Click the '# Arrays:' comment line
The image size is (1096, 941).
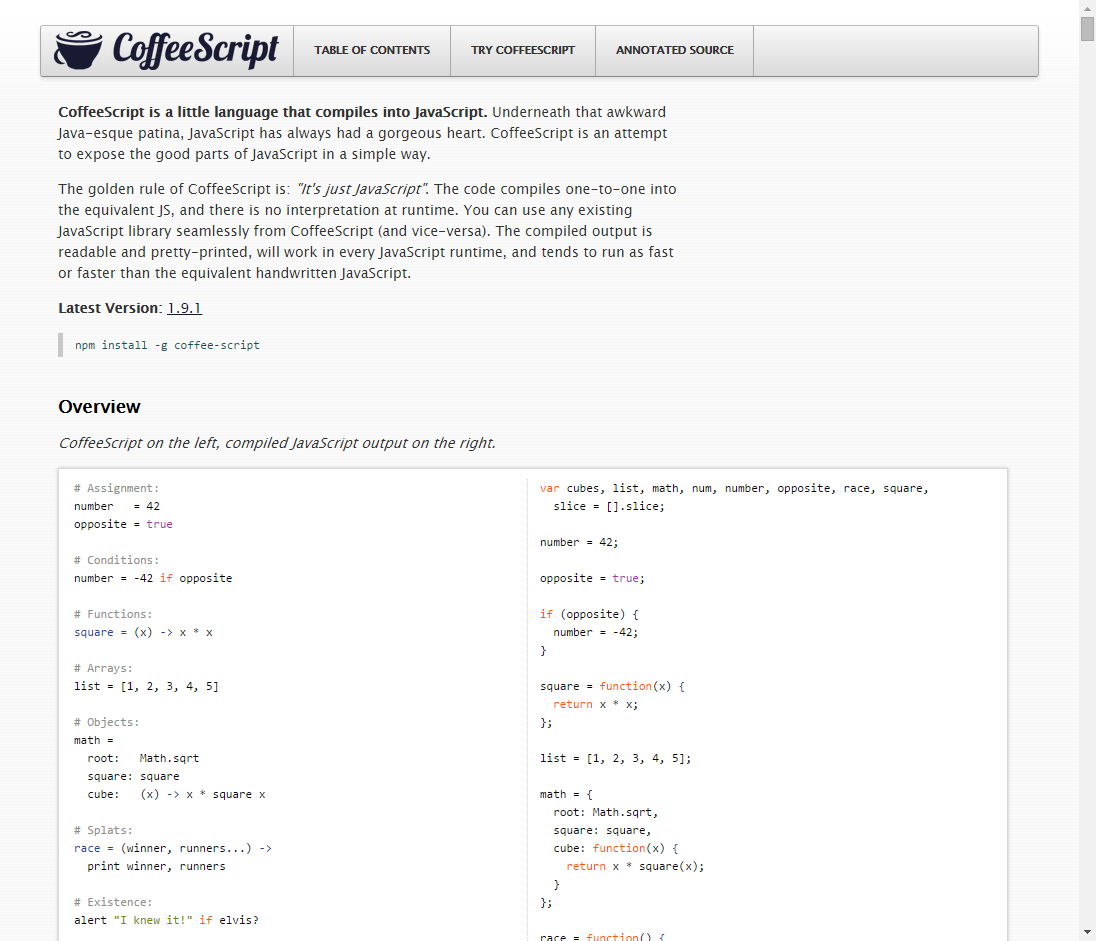click(x=103, y=668)
